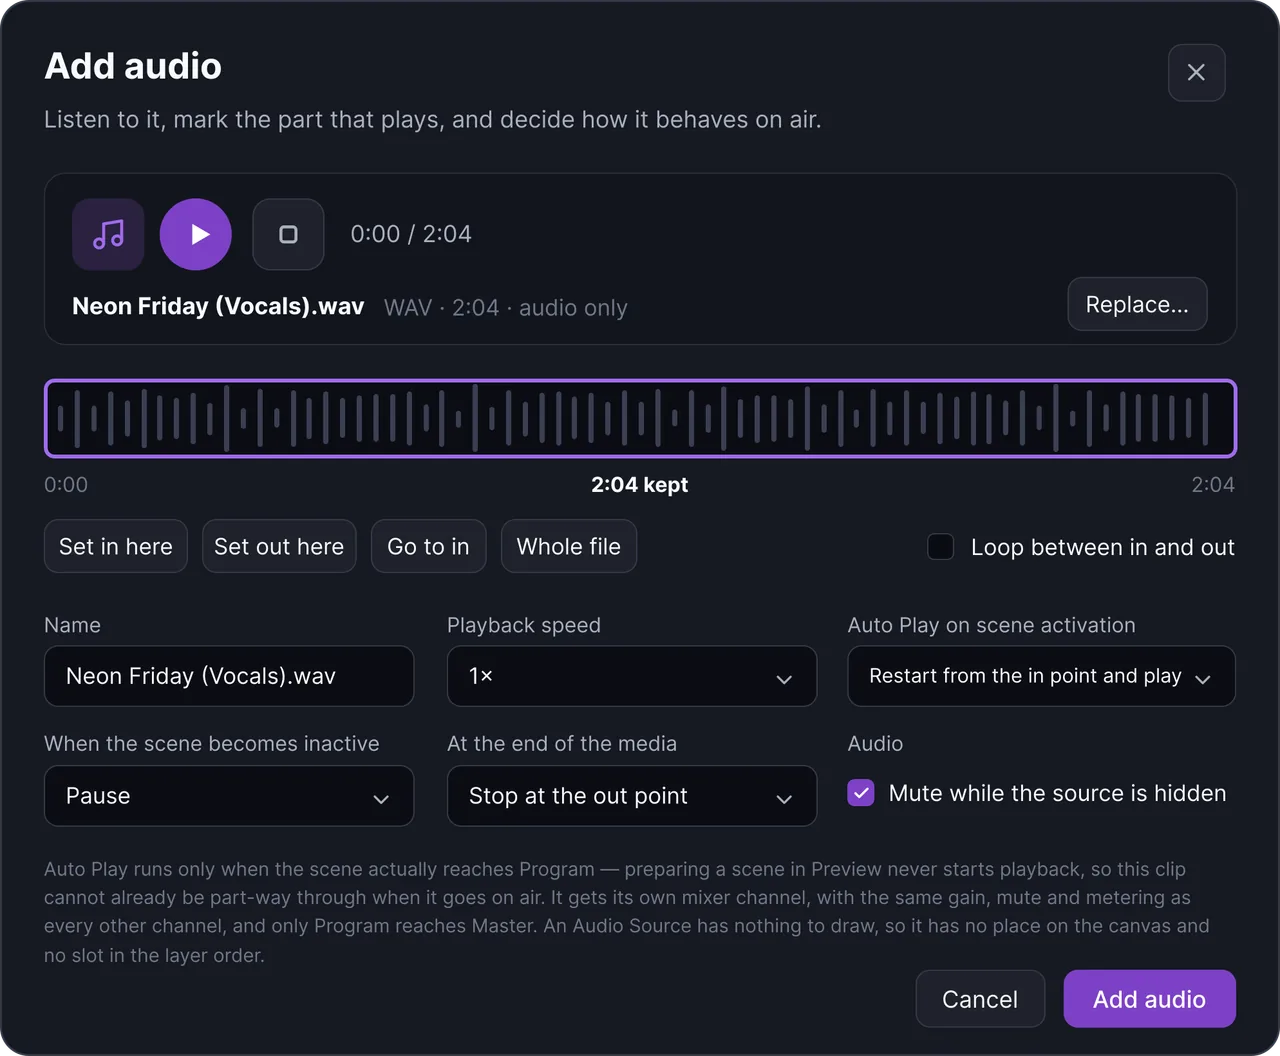Cancel adding the audio
Screen dimensions: 1280x1056
pos(980,999)
